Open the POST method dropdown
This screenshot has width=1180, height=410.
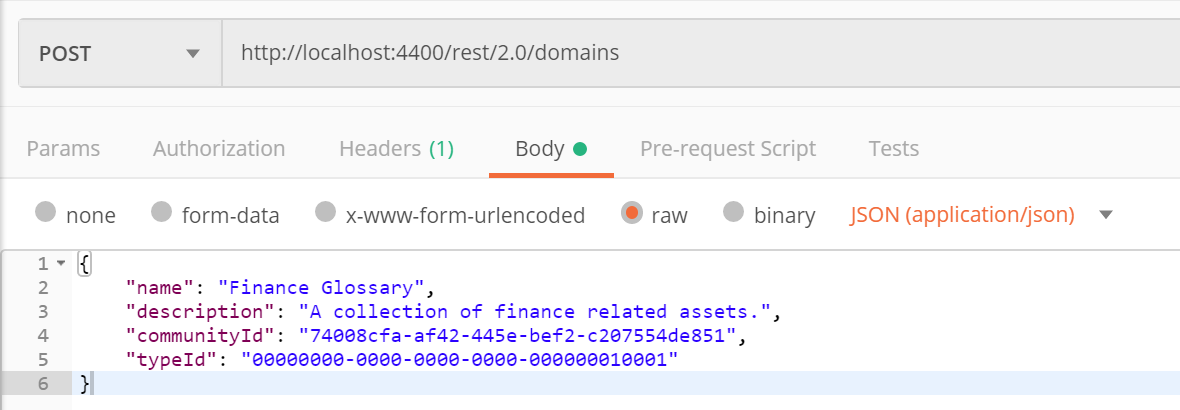[x=120, y=53]
